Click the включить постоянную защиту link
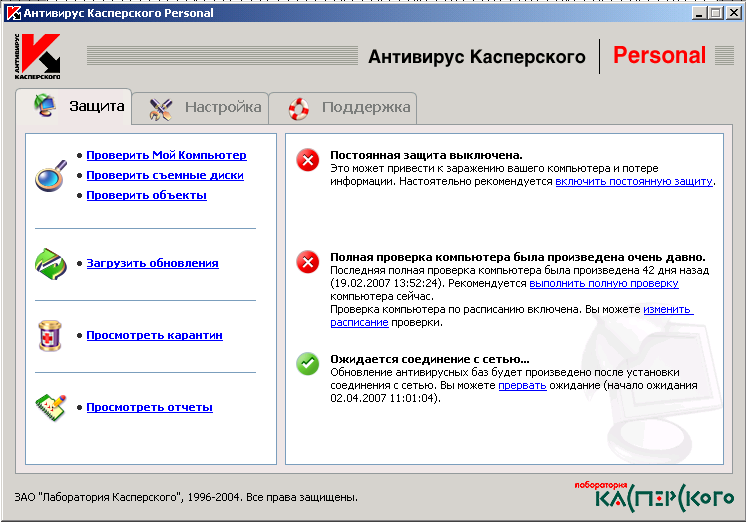Viewport: 746px width, 522px height. [x=634, y=181]
